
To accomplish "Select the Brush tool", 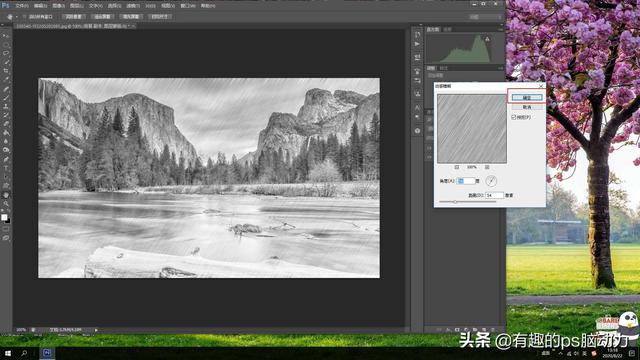I will tap(6, 98).
